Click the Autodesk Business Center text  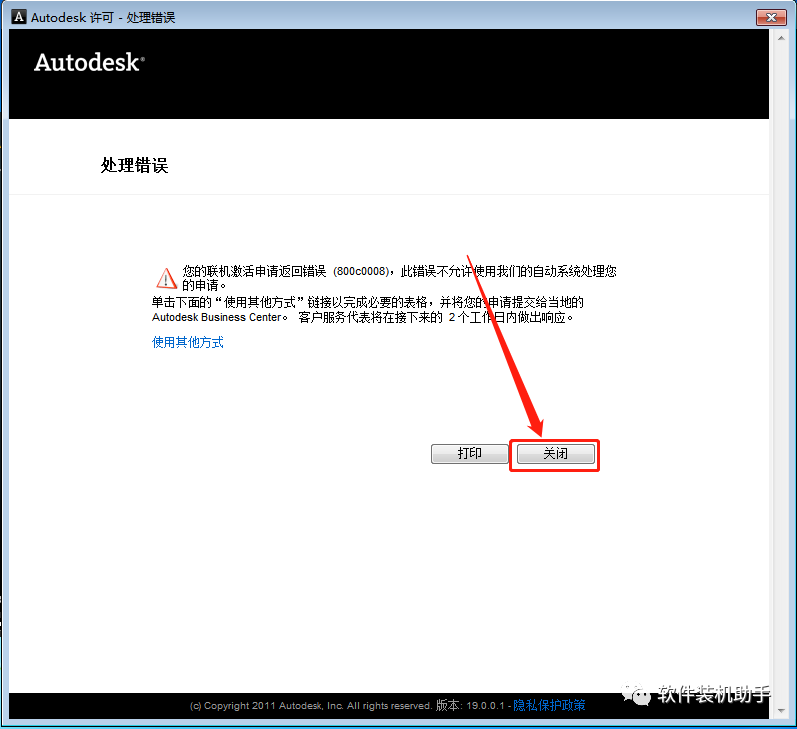pyautogui.click(x=217, y=317)
